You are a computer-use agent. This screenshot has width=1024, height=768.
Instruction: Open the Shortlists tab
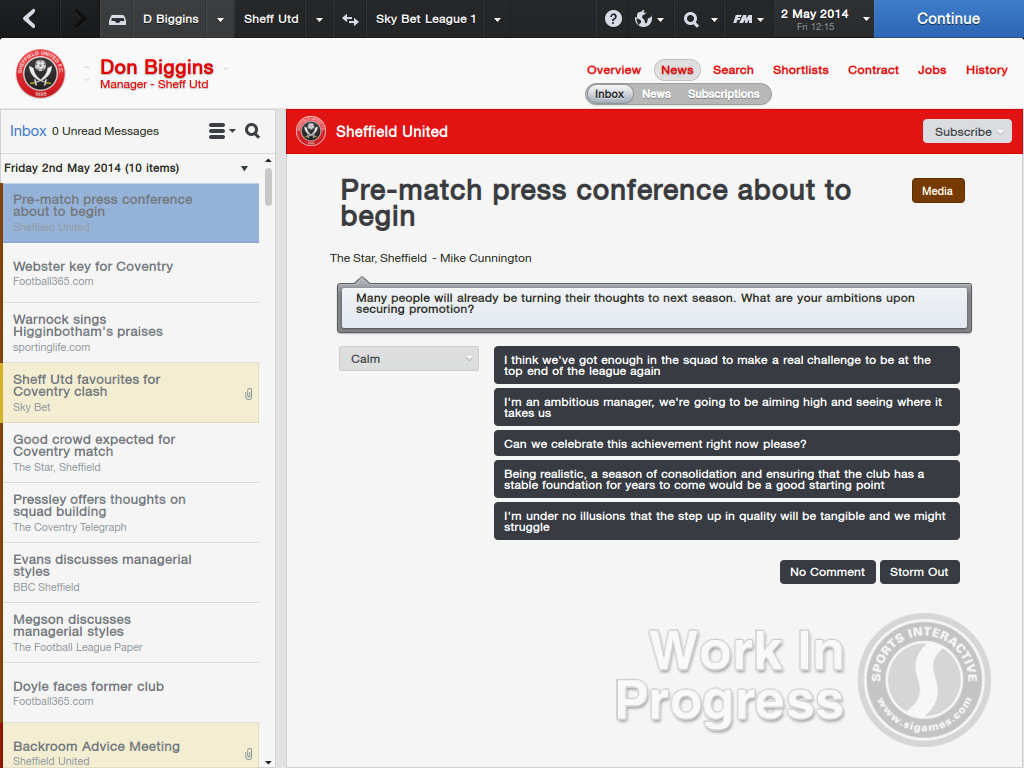[800, 70]
